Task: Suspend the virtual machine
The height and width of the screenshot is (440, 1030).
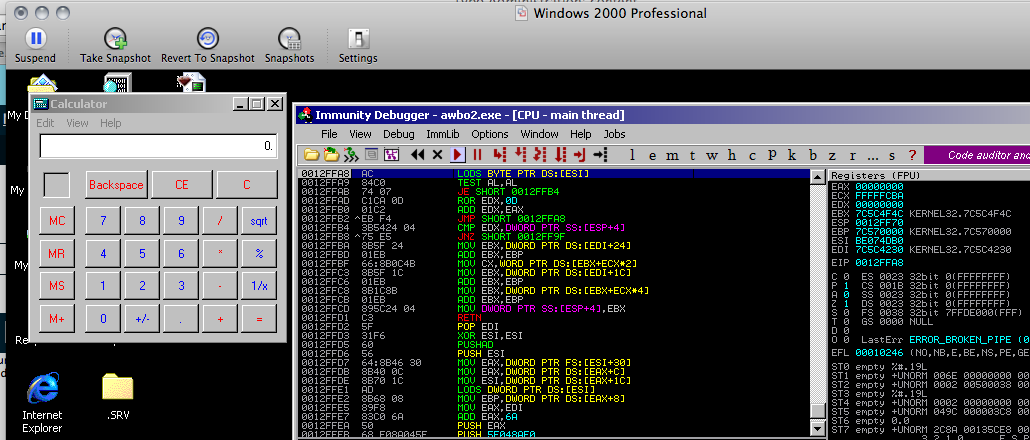Action: tap(35, 45)
